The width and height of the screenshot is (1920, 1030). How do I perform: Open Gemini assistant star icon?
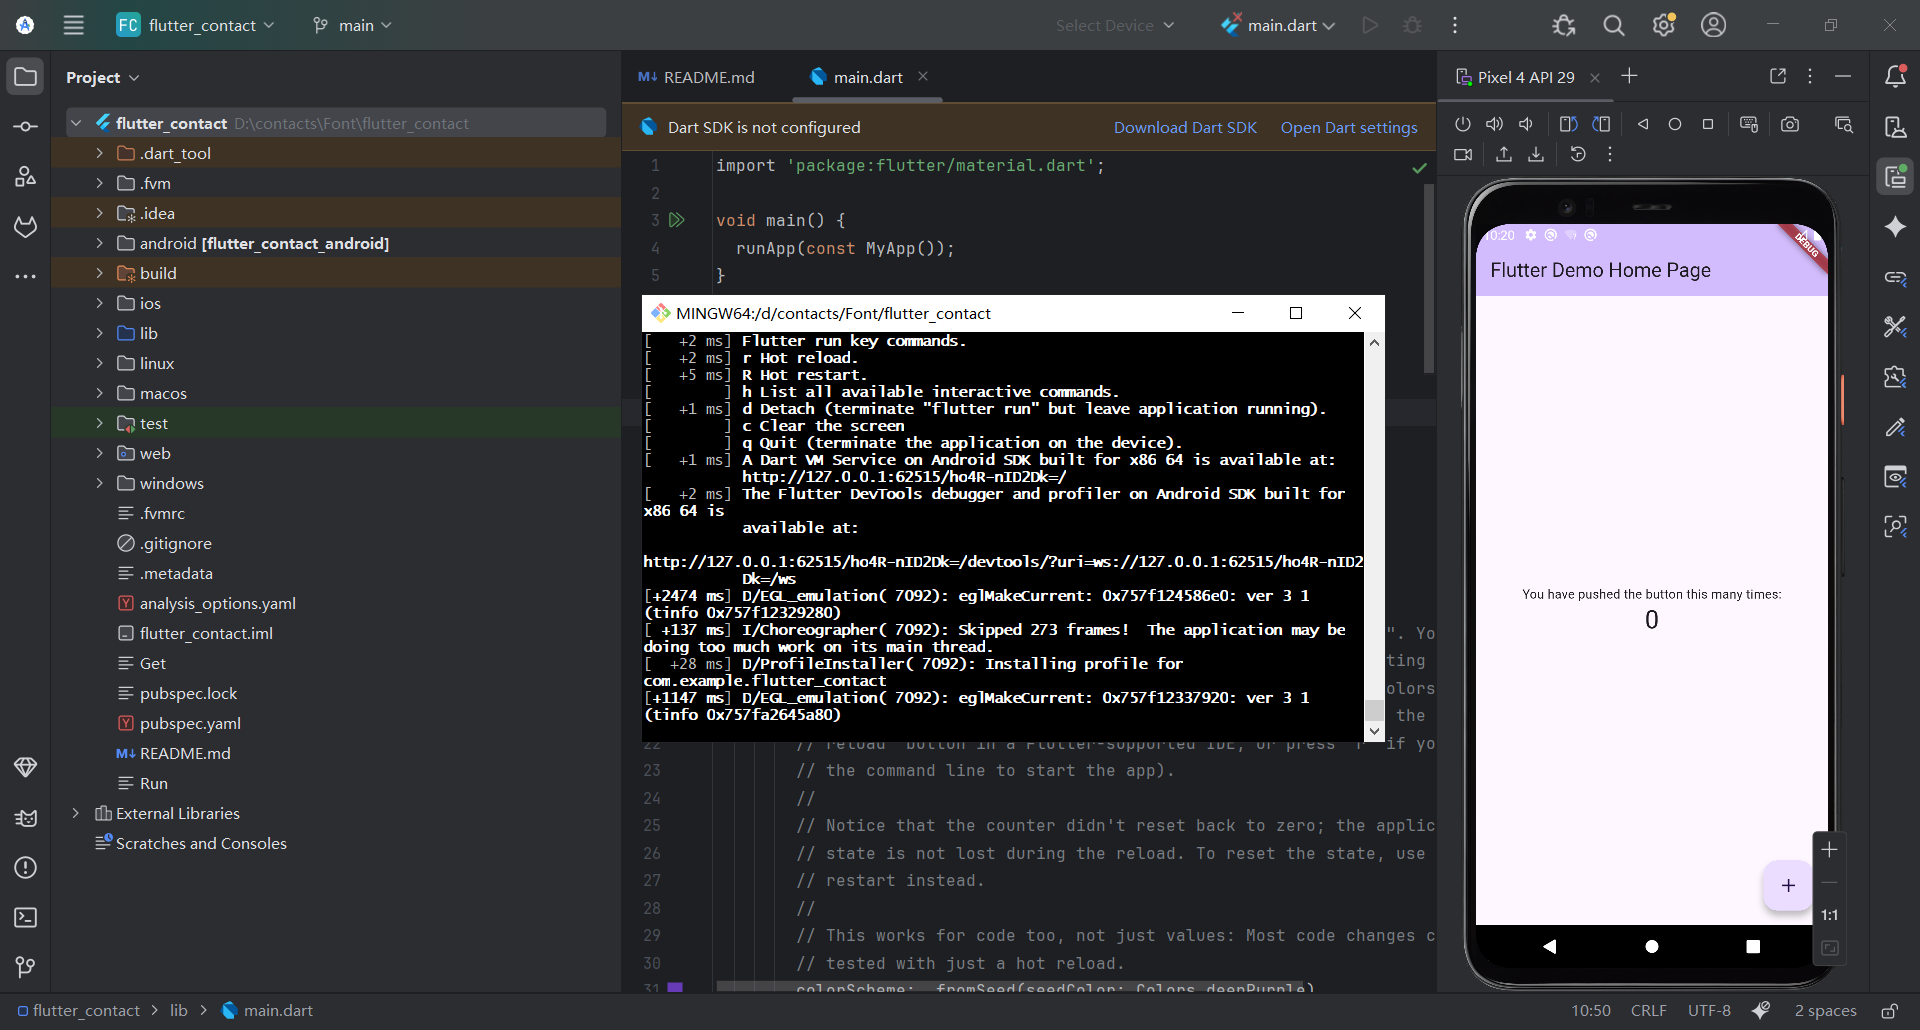[1895, 227]
